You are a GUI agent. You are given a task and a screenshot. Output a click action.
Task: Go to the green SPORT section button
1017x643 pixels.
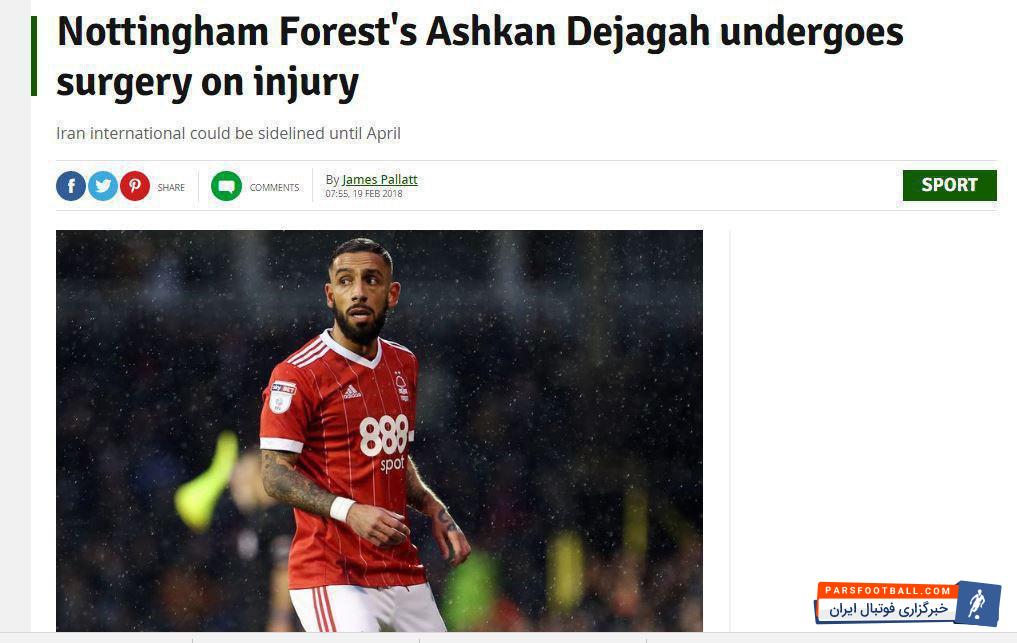coord(950,185)
